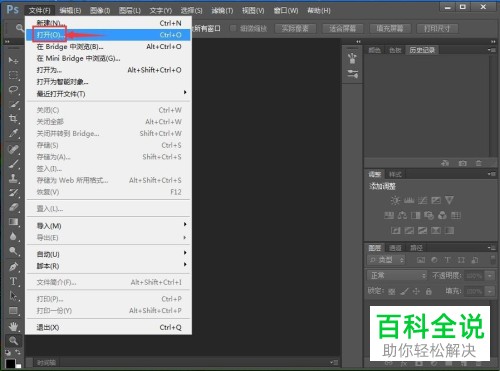500x371 pixels.
Task: Toggle lock transparent pixels
Action: click(x=392, y=292)
